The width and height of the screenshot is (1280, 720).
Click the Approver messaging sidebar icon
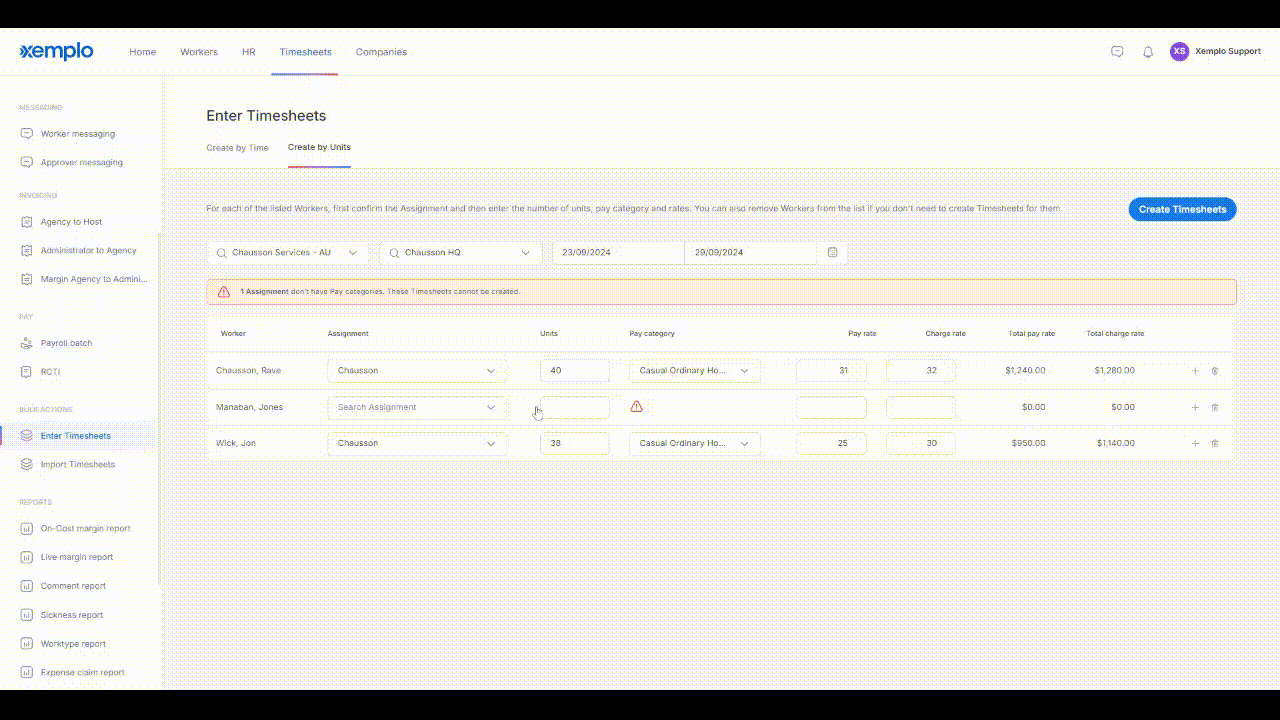click(x=27, y=162)
